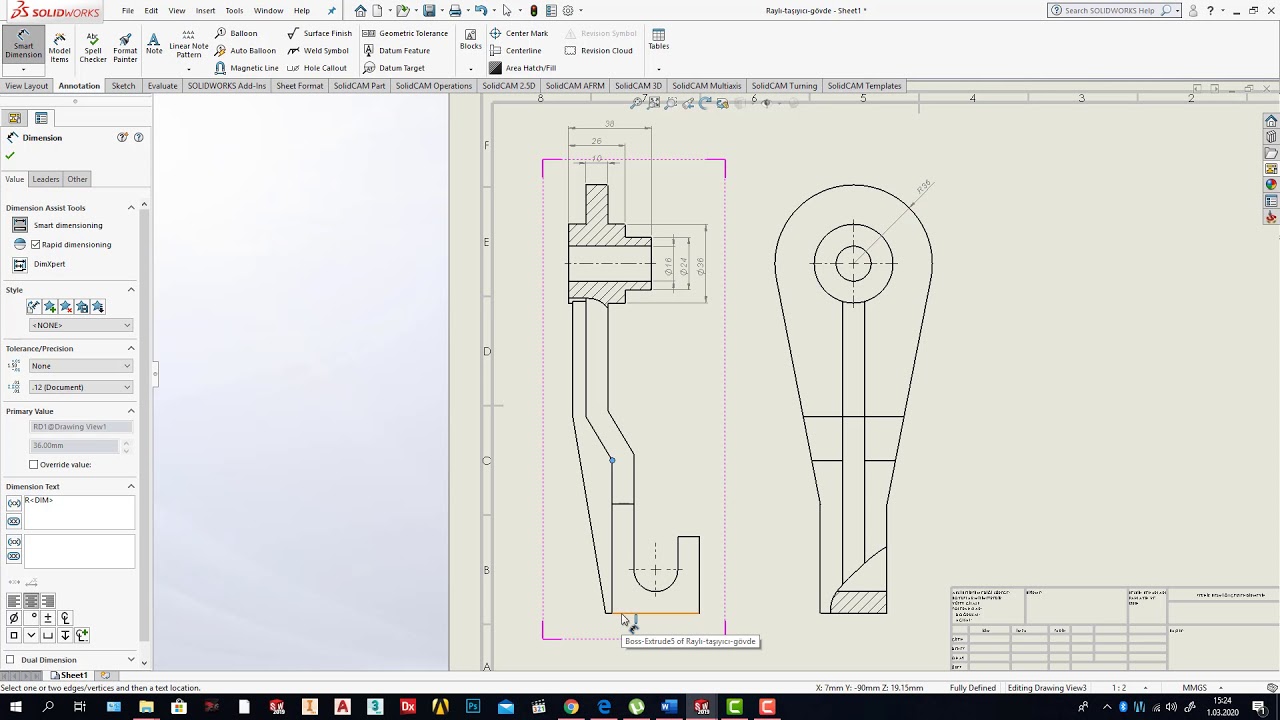The width and height of the screenshot is (1280, 720).
Task: Open the tolerance type None dropdown
Action: (x=81, y=366)
